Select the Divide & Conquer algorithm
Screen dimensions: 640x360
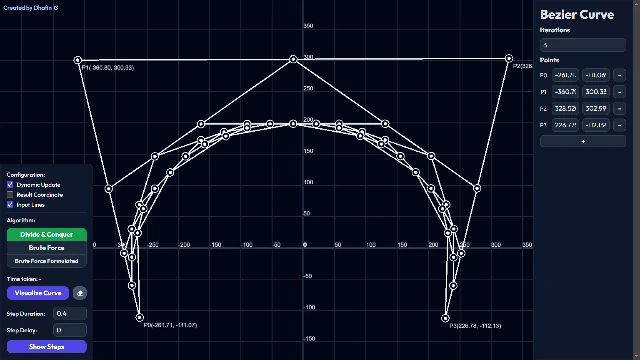pyautogui.click(x=47, y=235)
